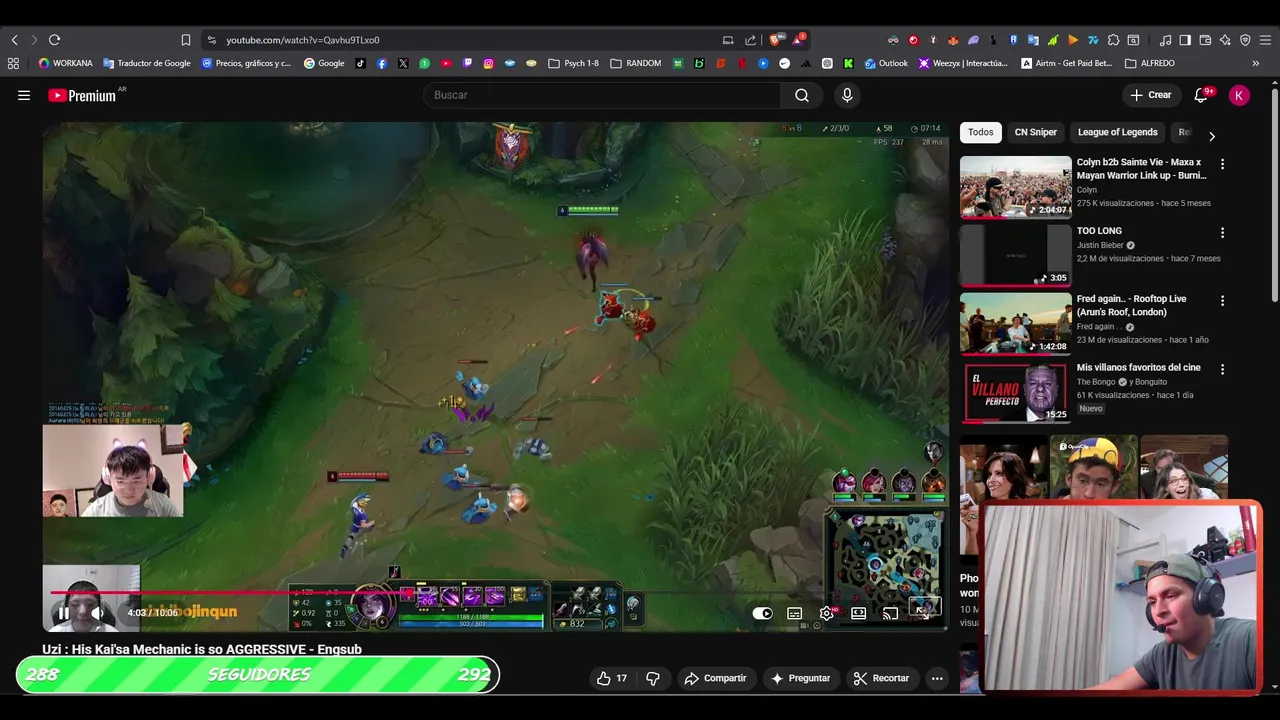1280x720 pixels.
Task: Open the browser main menu
Action: pyautogui.click(x=1266, y=40)
